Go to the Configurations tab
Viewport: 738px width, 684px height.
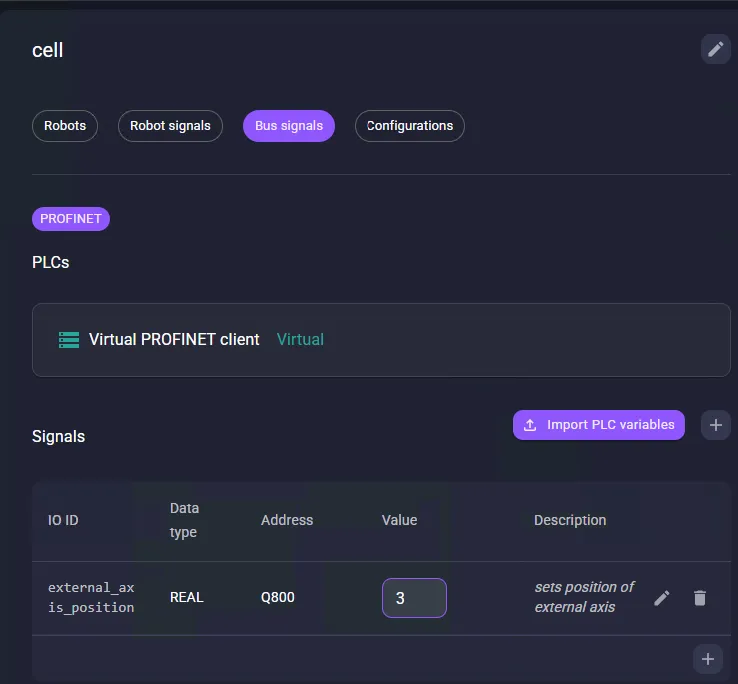[x=410, y=126]
